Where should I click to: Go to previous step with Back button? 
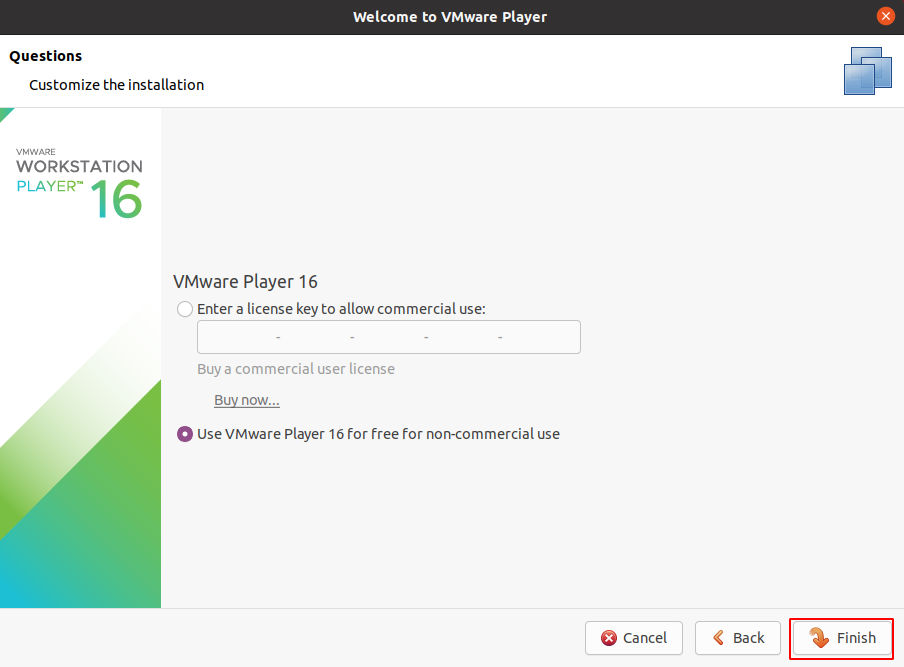(x=737, y=638)
